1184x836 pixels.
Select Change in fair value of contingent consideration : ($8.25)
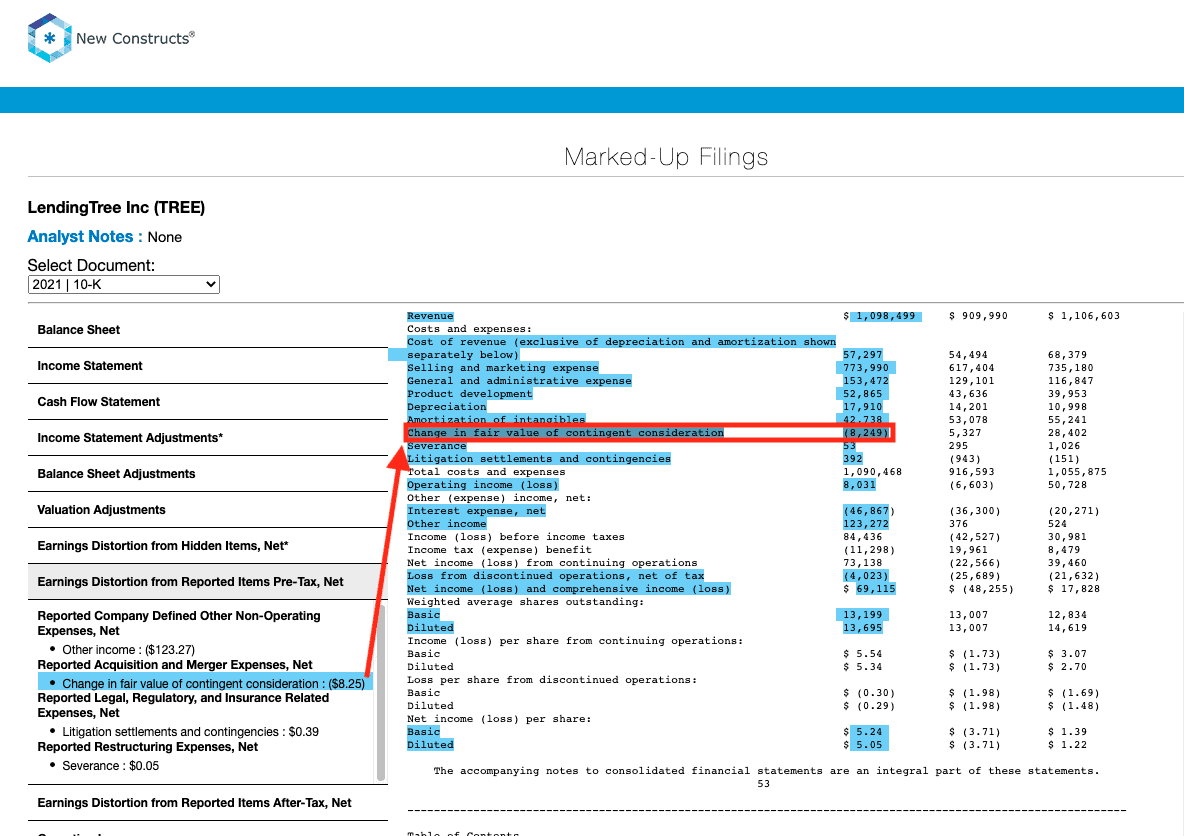(205, 683)
